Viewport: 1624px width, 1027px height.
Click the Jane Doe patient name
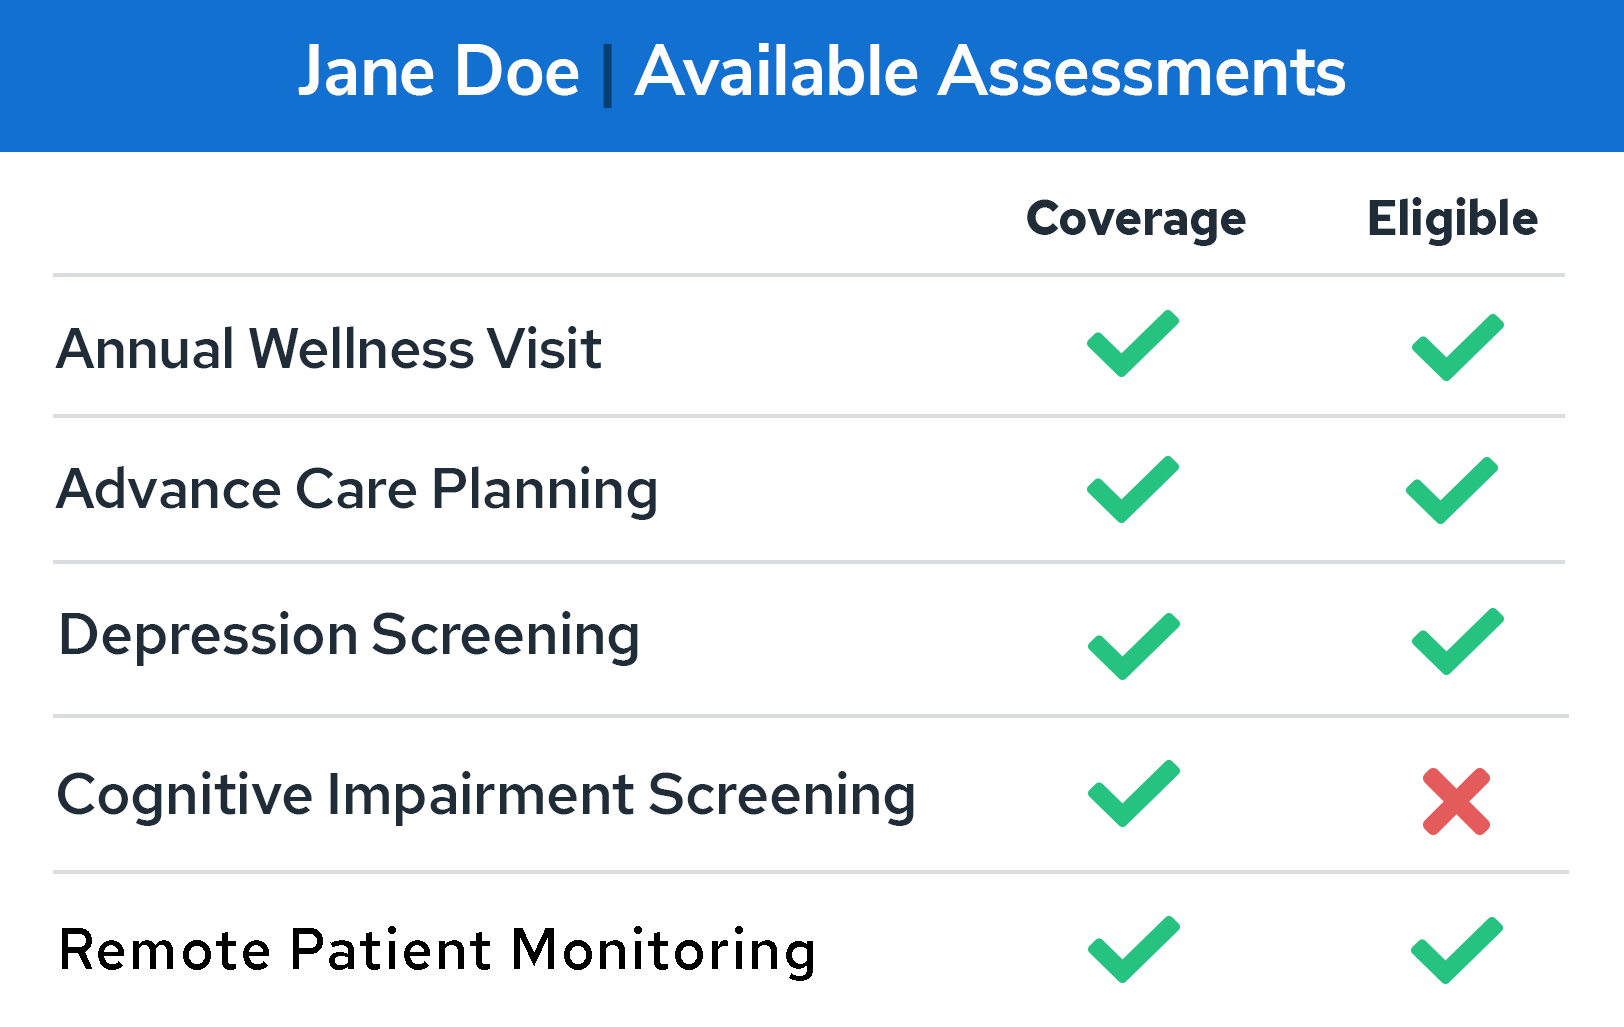point(439,72)
